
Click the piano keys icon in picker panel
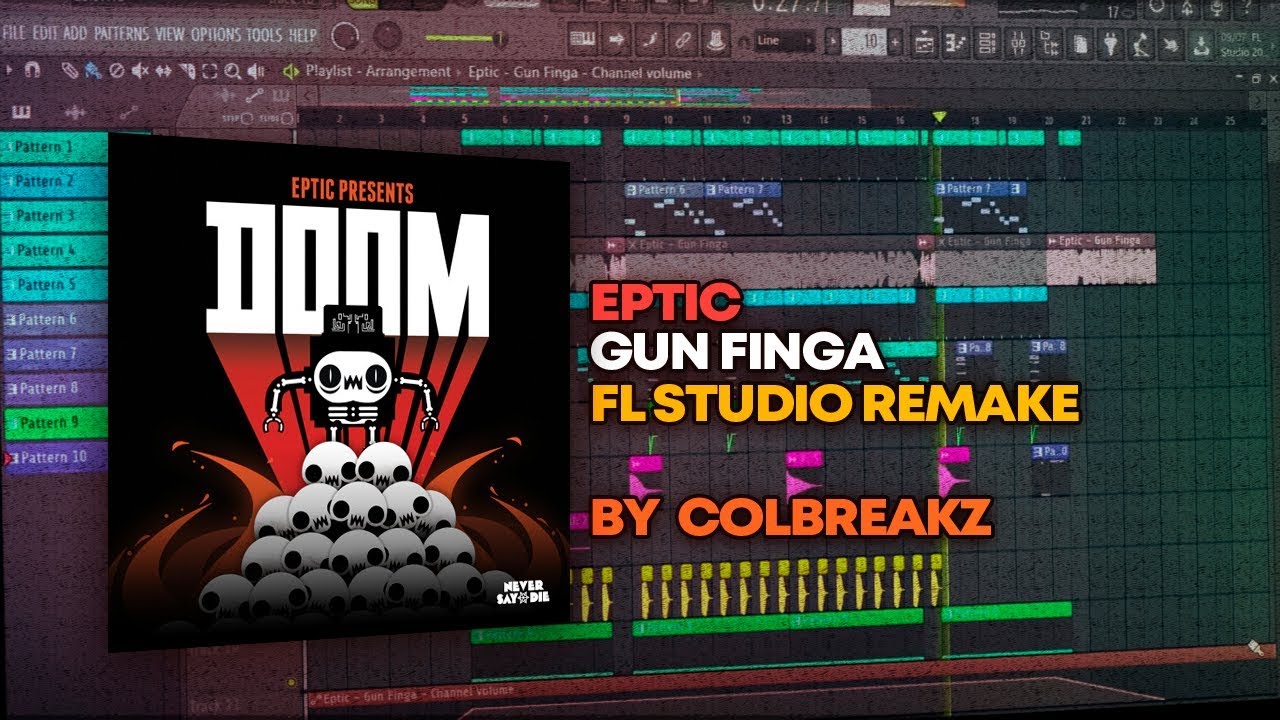click(x=21, y=112)
